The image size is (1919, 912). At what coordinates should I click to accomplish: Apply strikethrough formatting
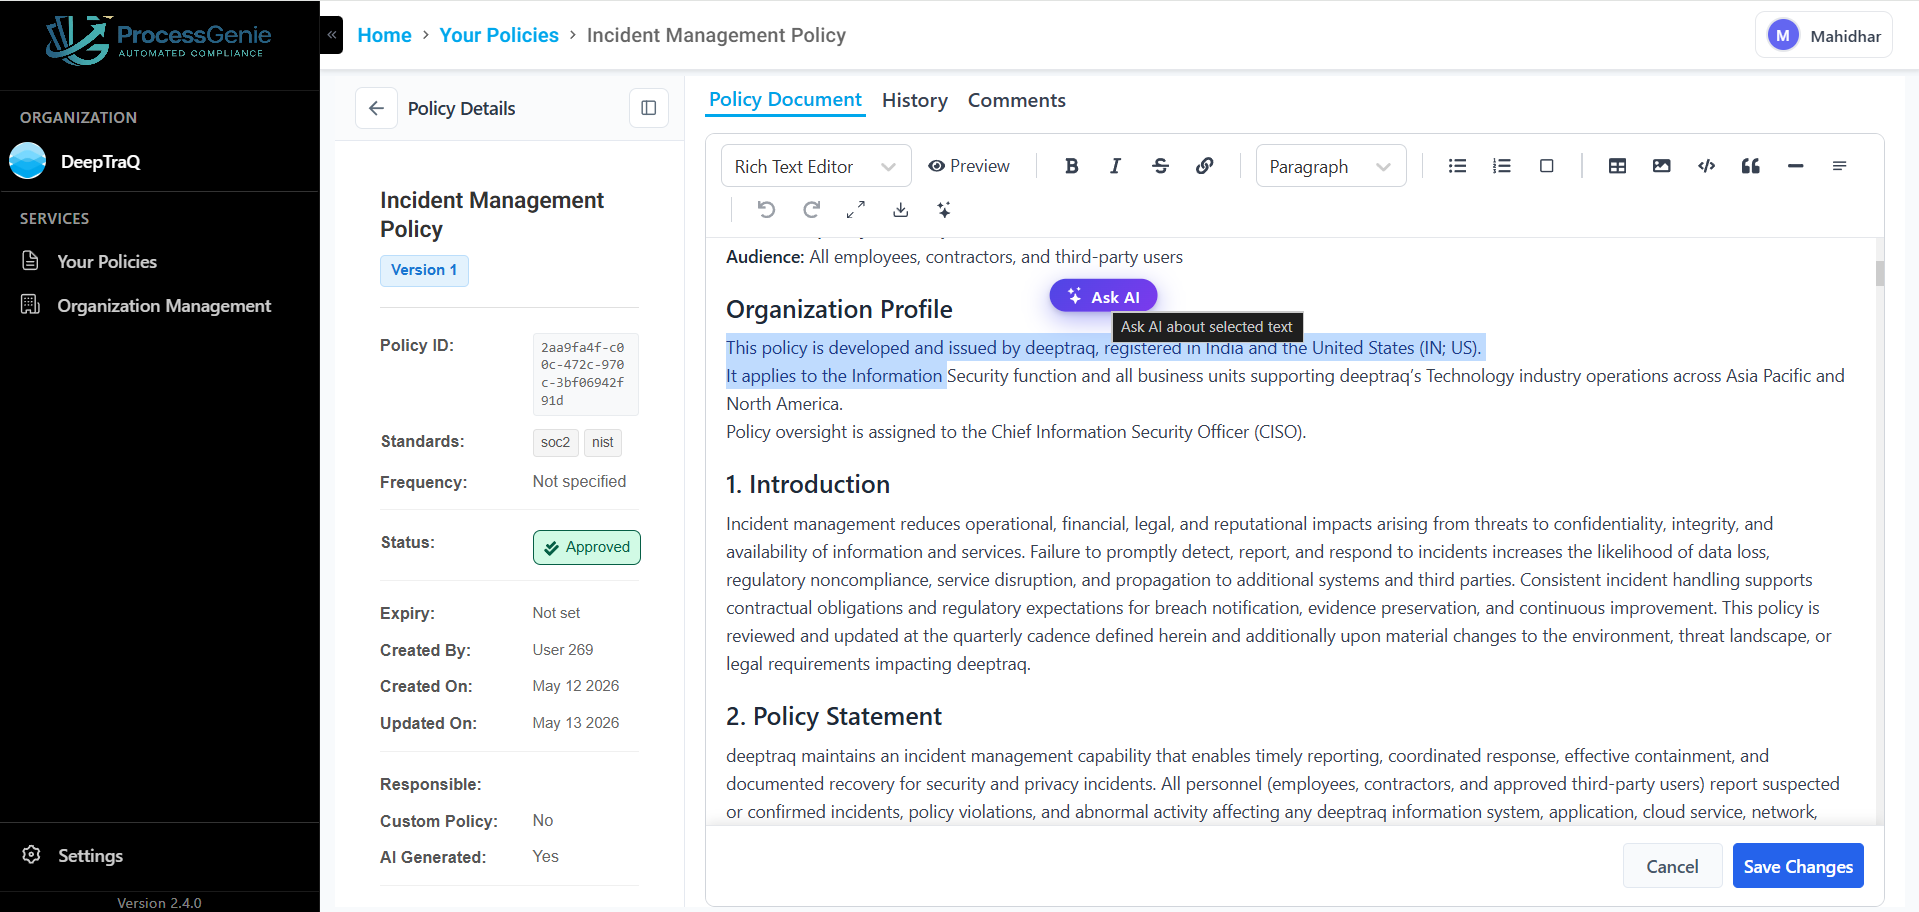[1160, 166]
